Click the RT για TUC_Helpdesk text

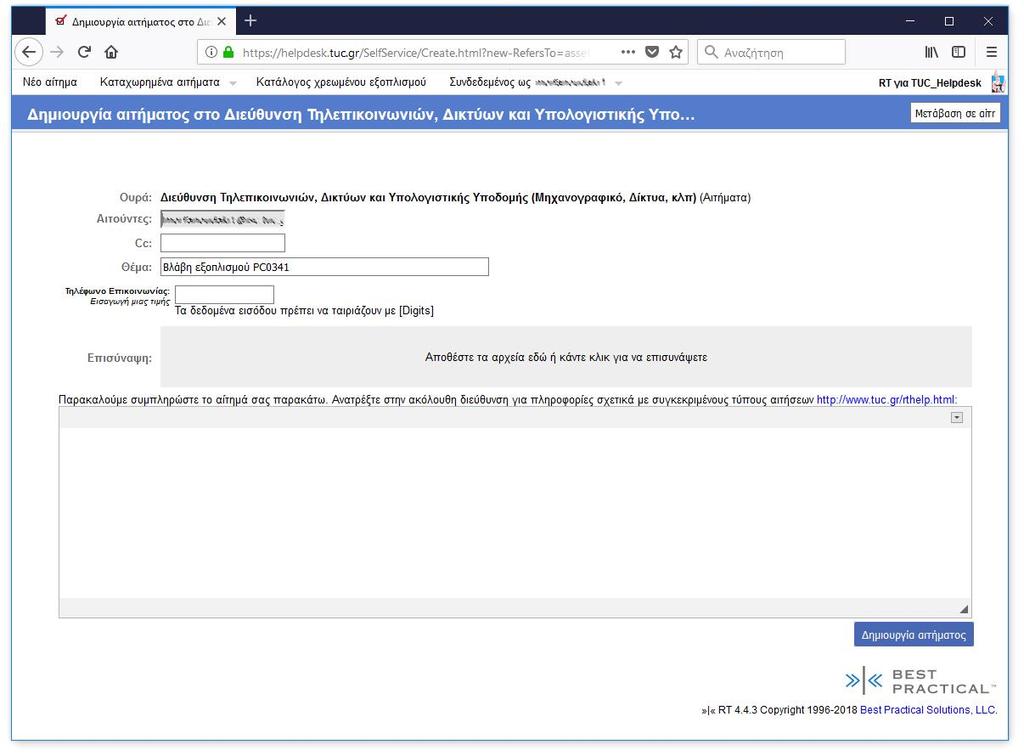click(929, 83)
